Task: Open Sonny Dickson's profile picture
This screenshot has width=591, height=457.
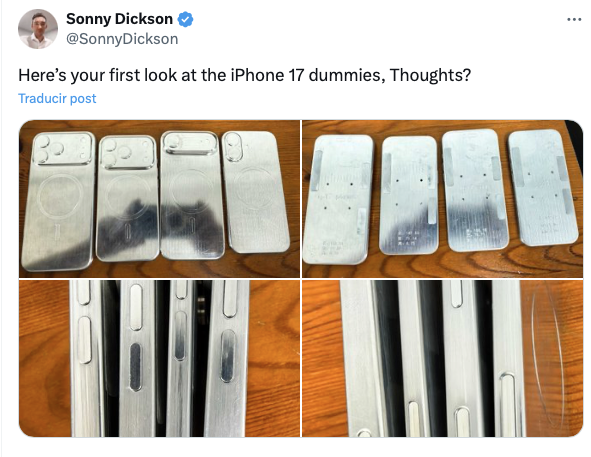Action: click(38, 29)
